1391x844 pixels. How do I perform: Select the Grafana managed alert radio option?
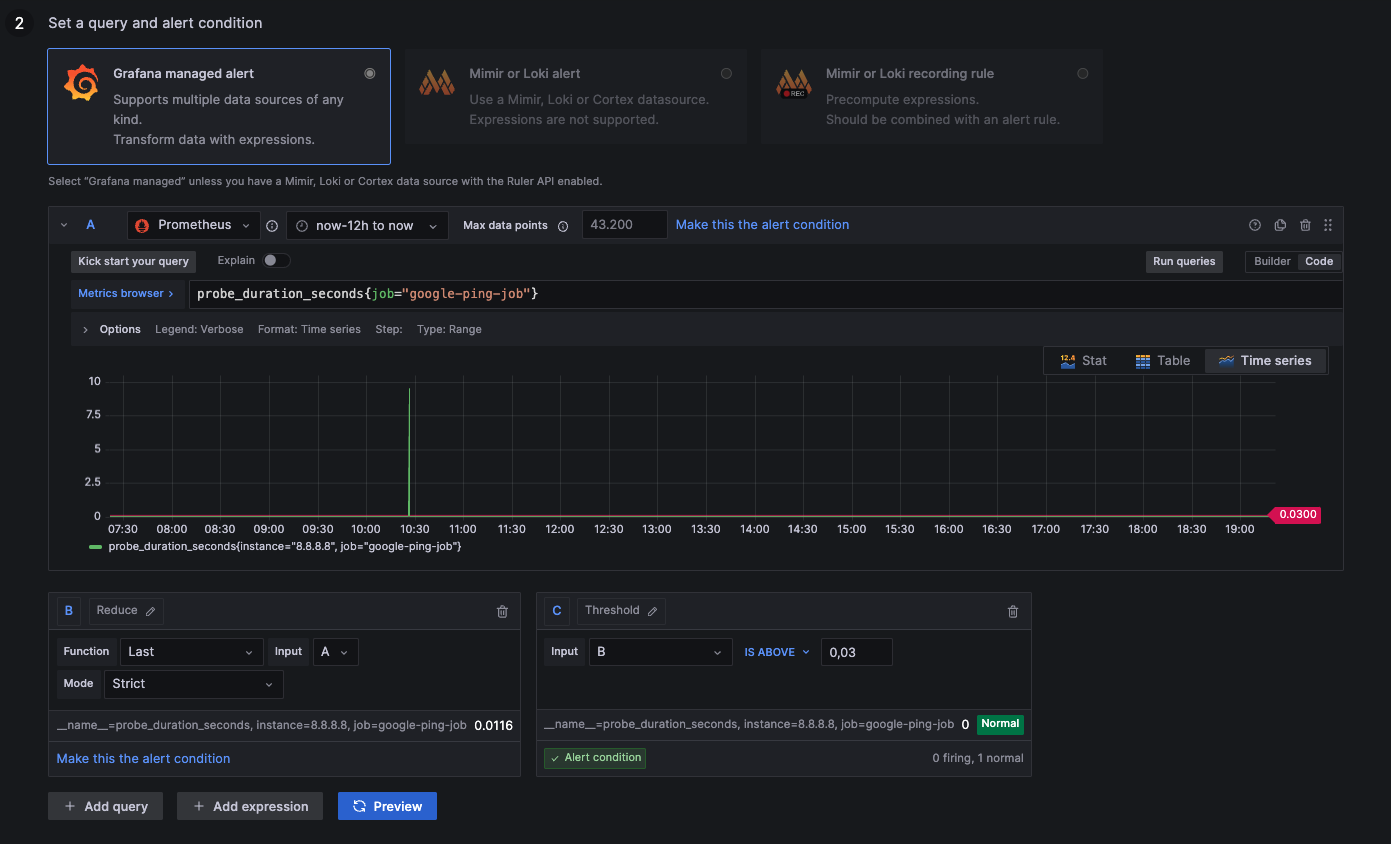[370, 73]
